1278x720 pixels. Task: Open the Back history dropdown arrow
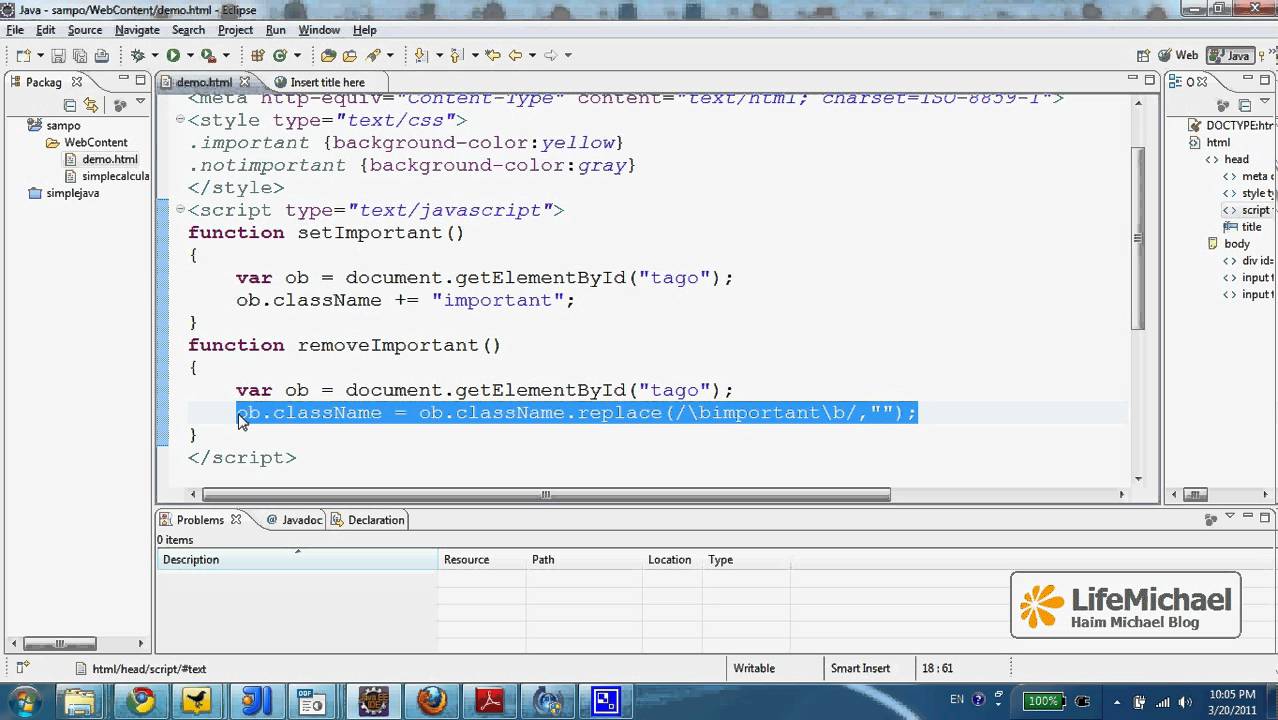point(532,56)
